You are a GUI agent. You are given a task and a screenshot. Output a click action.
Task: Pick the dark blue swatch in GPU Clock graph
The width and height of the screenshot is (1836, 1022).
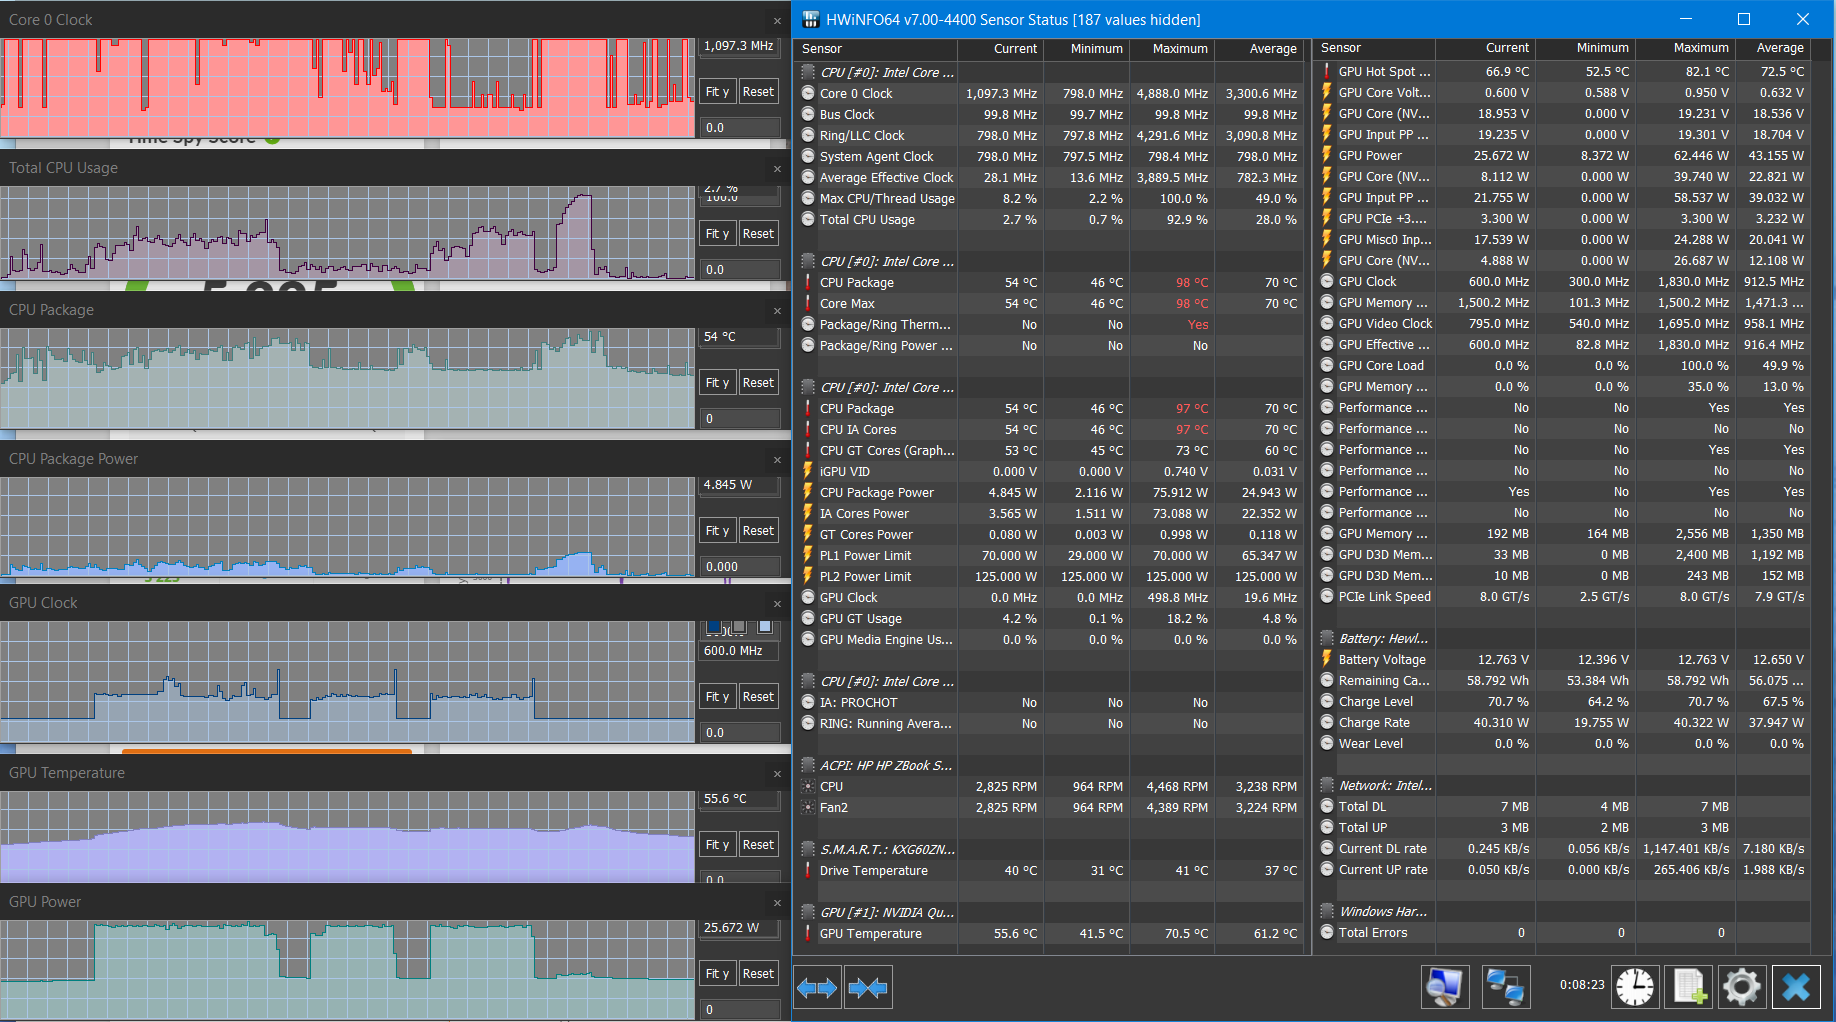point(714,627)
